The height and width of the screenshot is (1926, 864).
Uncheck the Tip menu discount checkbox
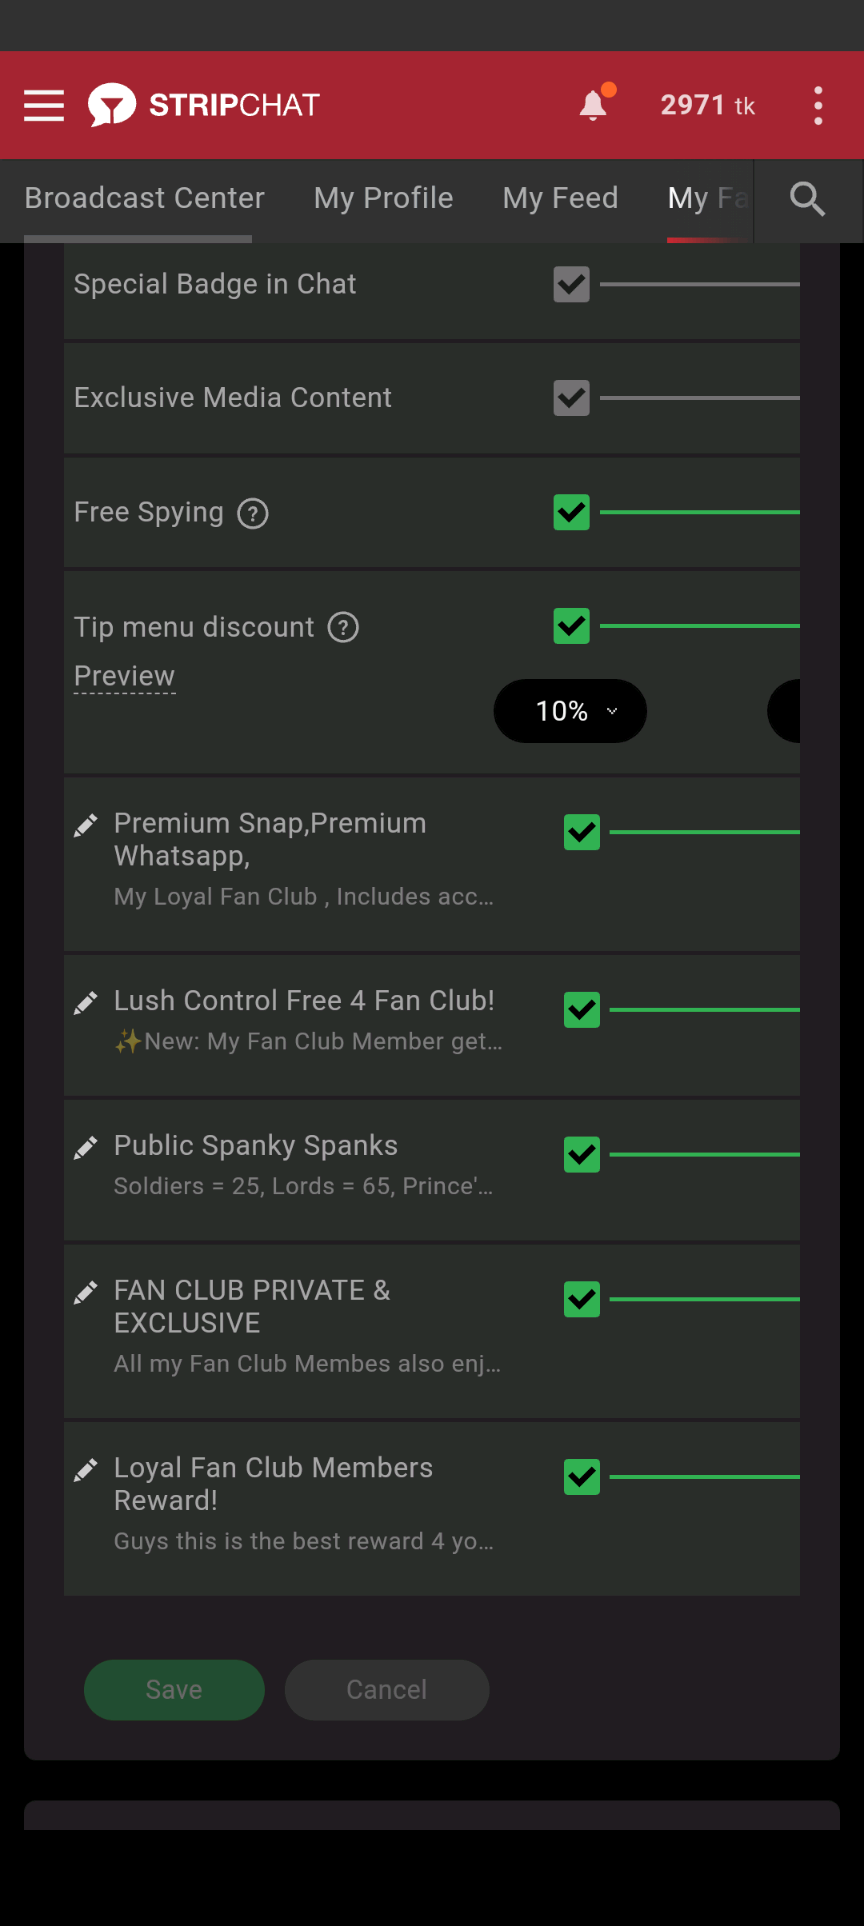[x=572, y=627]
